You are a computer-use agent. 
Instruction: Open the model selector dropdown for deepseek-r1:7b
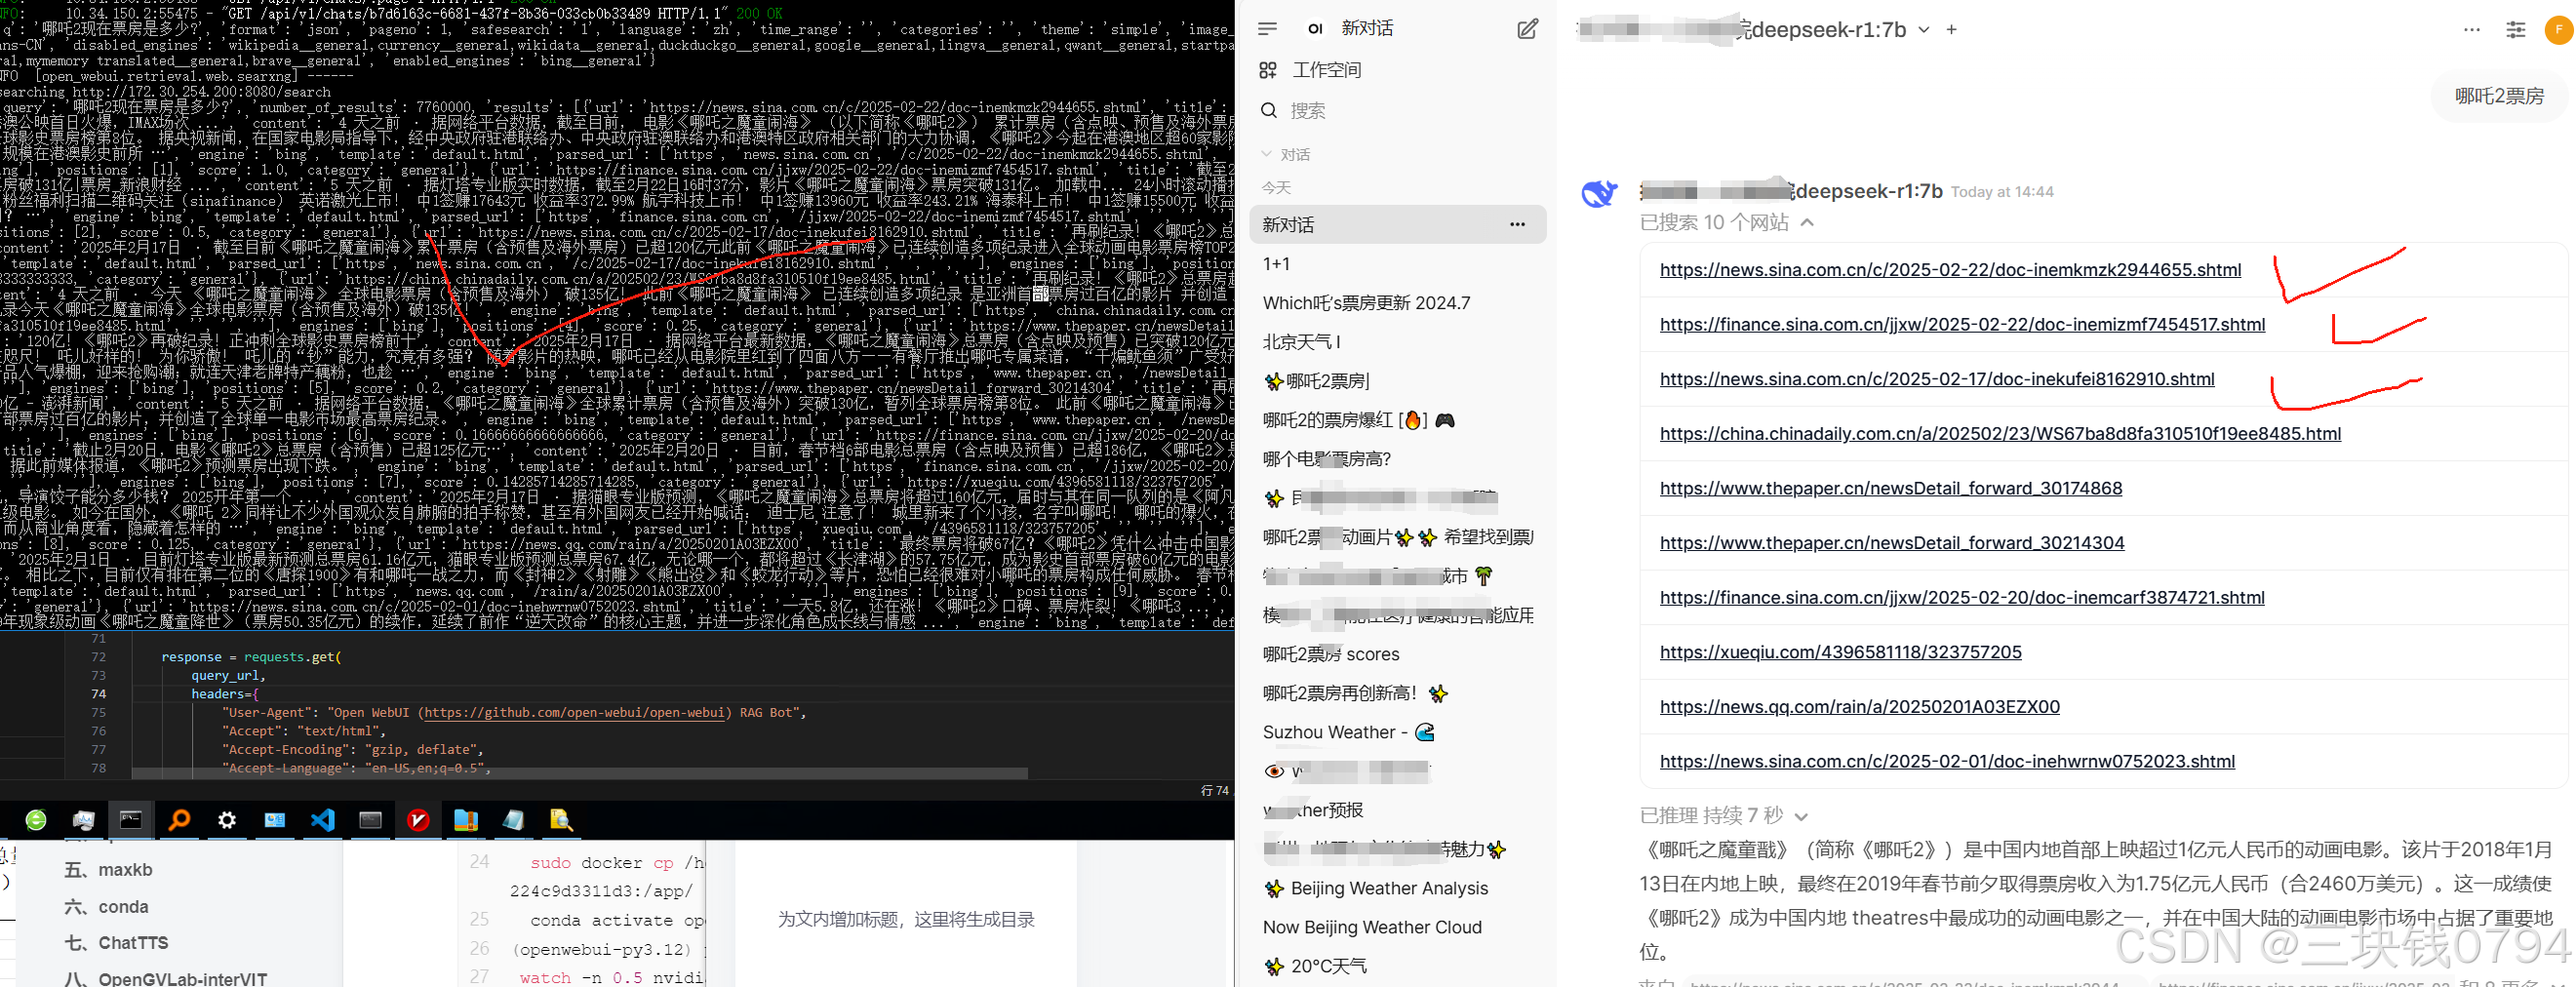pyautogui.click(x=1923, y=30)
